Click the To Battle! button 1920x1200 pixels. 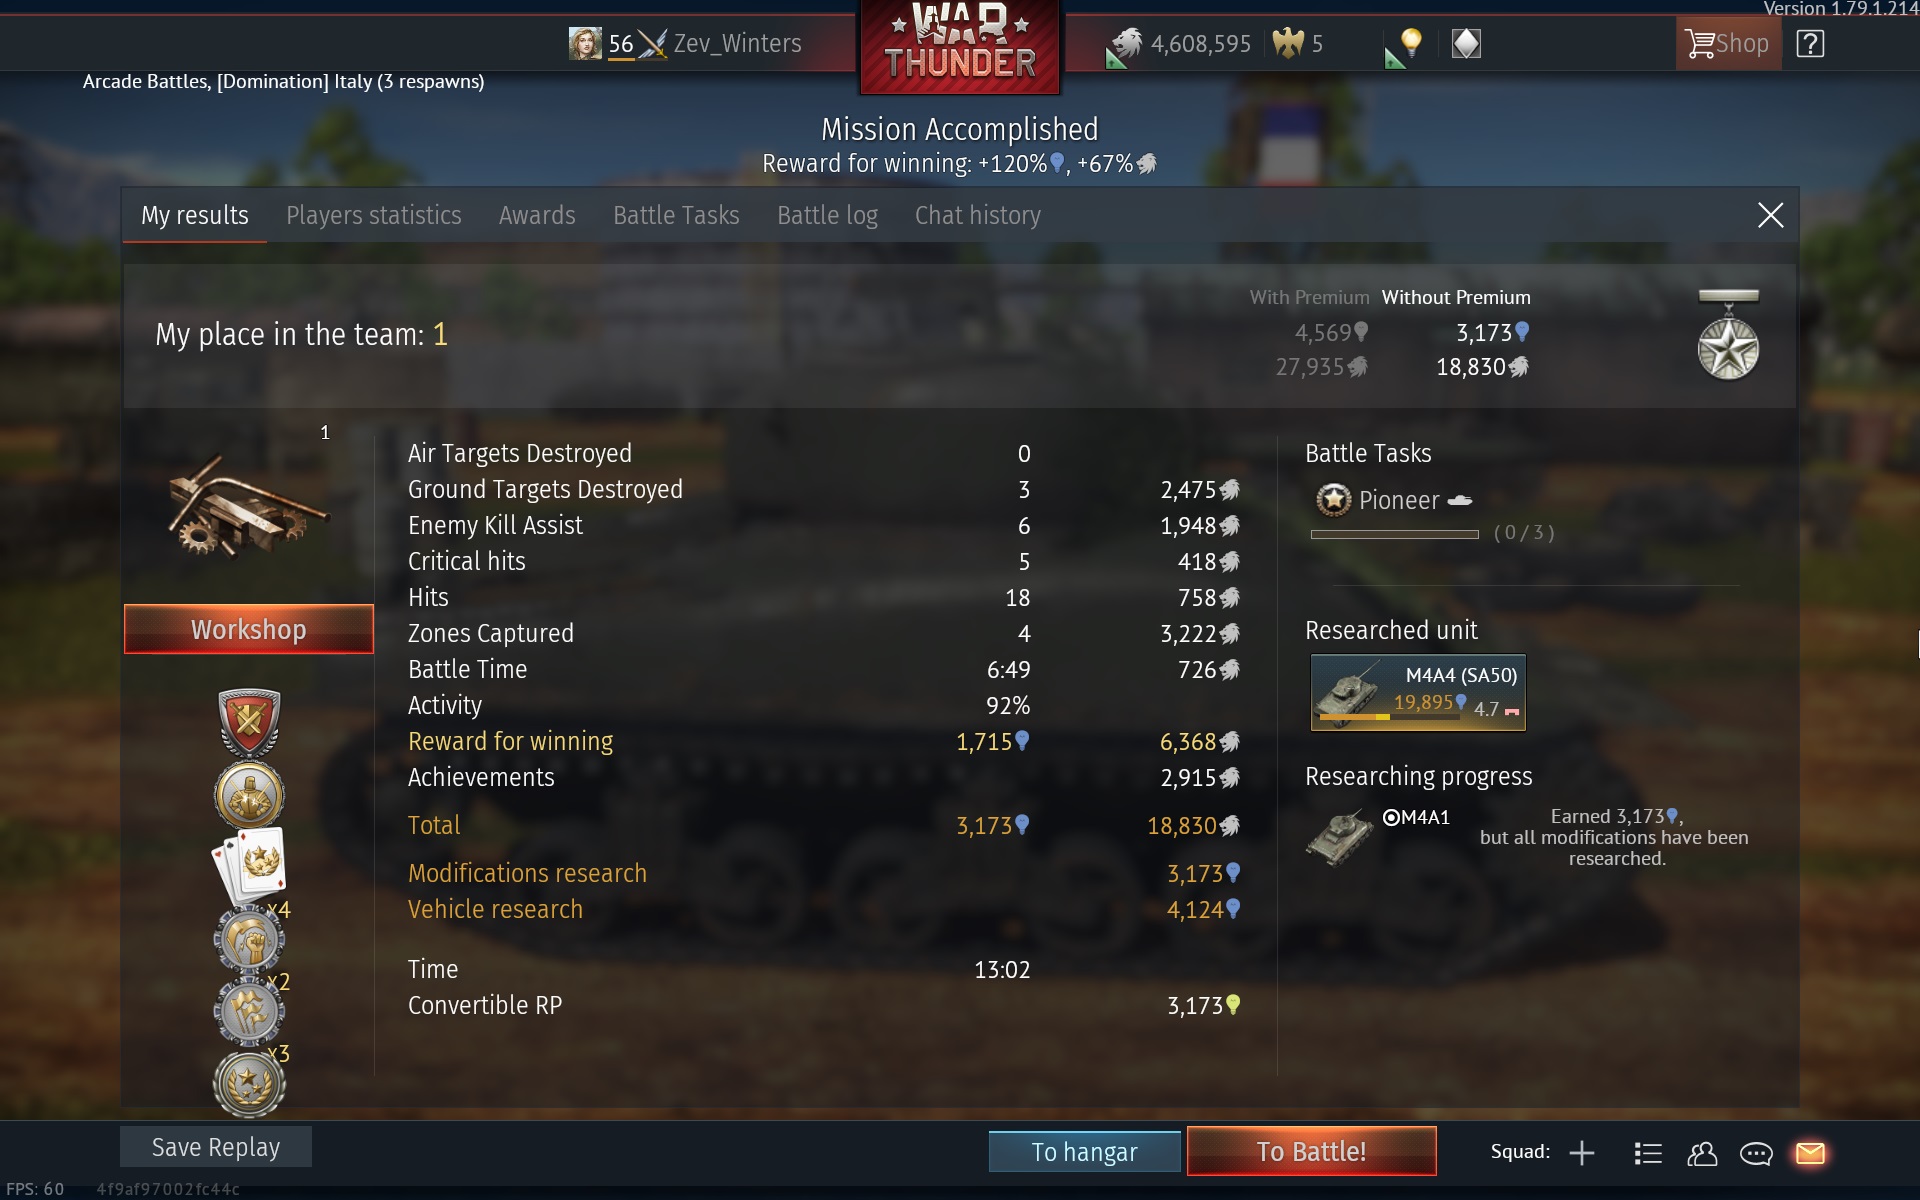pyautogui.click(x=1311, y=1151)
